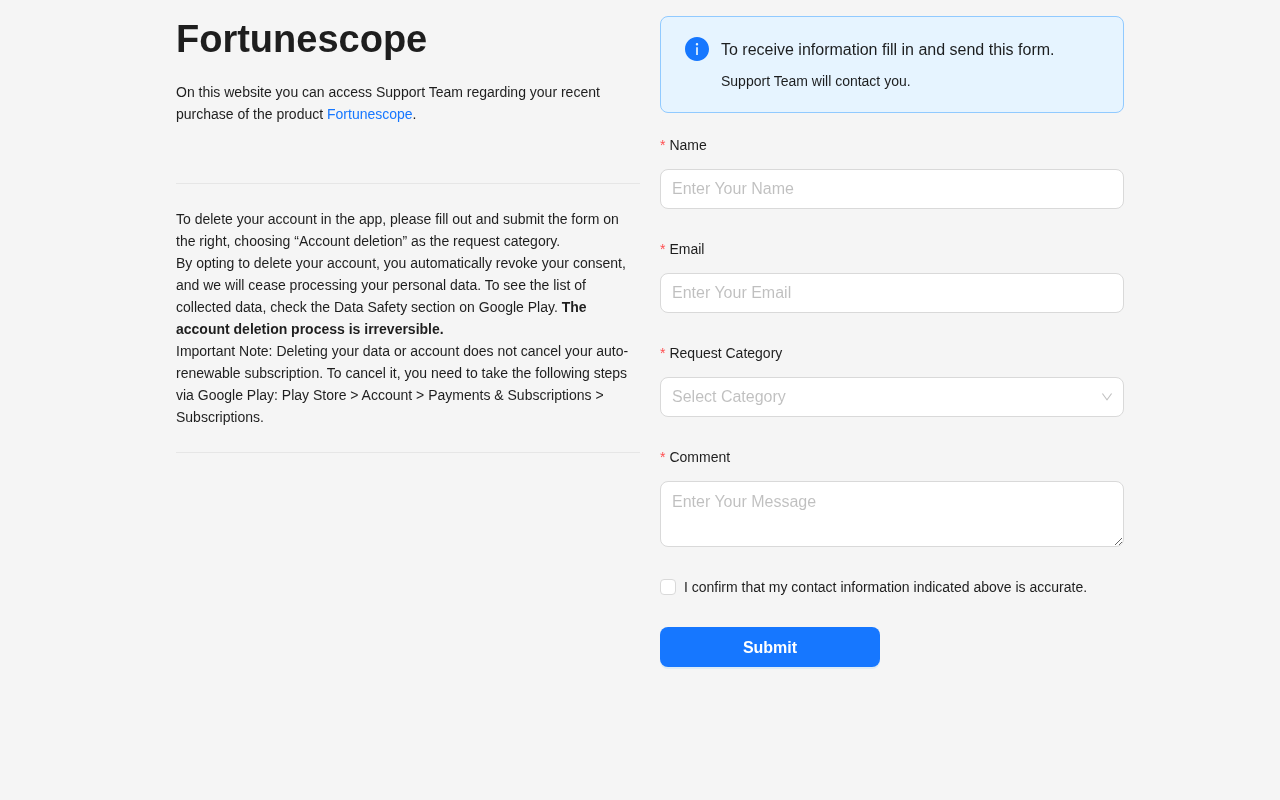Click the Name field label
Image resolution: width=1280 pixels, height=800 pixels.
[x=687, y=145]
